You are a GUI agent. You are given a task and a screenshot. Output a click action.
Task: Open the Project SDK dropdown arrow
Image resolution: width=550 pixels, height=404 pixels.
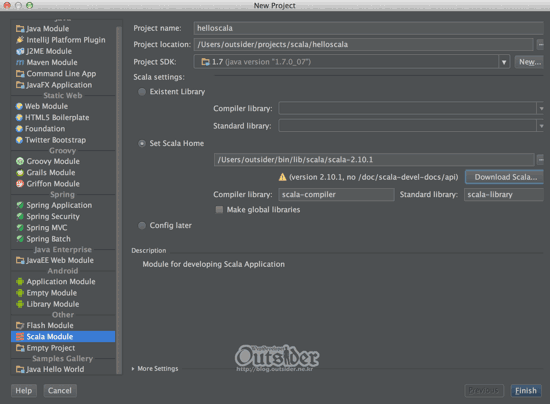[504, 62]
